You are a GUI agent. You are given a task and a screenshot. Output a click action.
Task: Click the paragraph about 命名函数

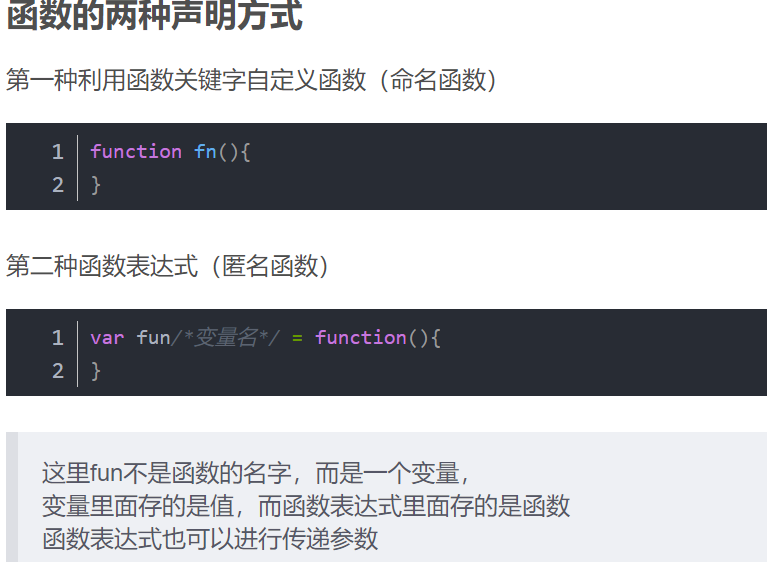252,80
